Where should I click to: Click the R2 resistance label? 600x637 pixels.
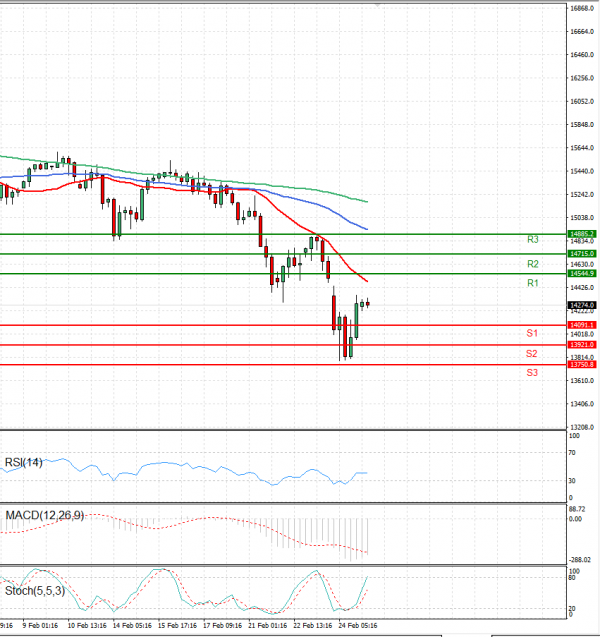(533, 264)
